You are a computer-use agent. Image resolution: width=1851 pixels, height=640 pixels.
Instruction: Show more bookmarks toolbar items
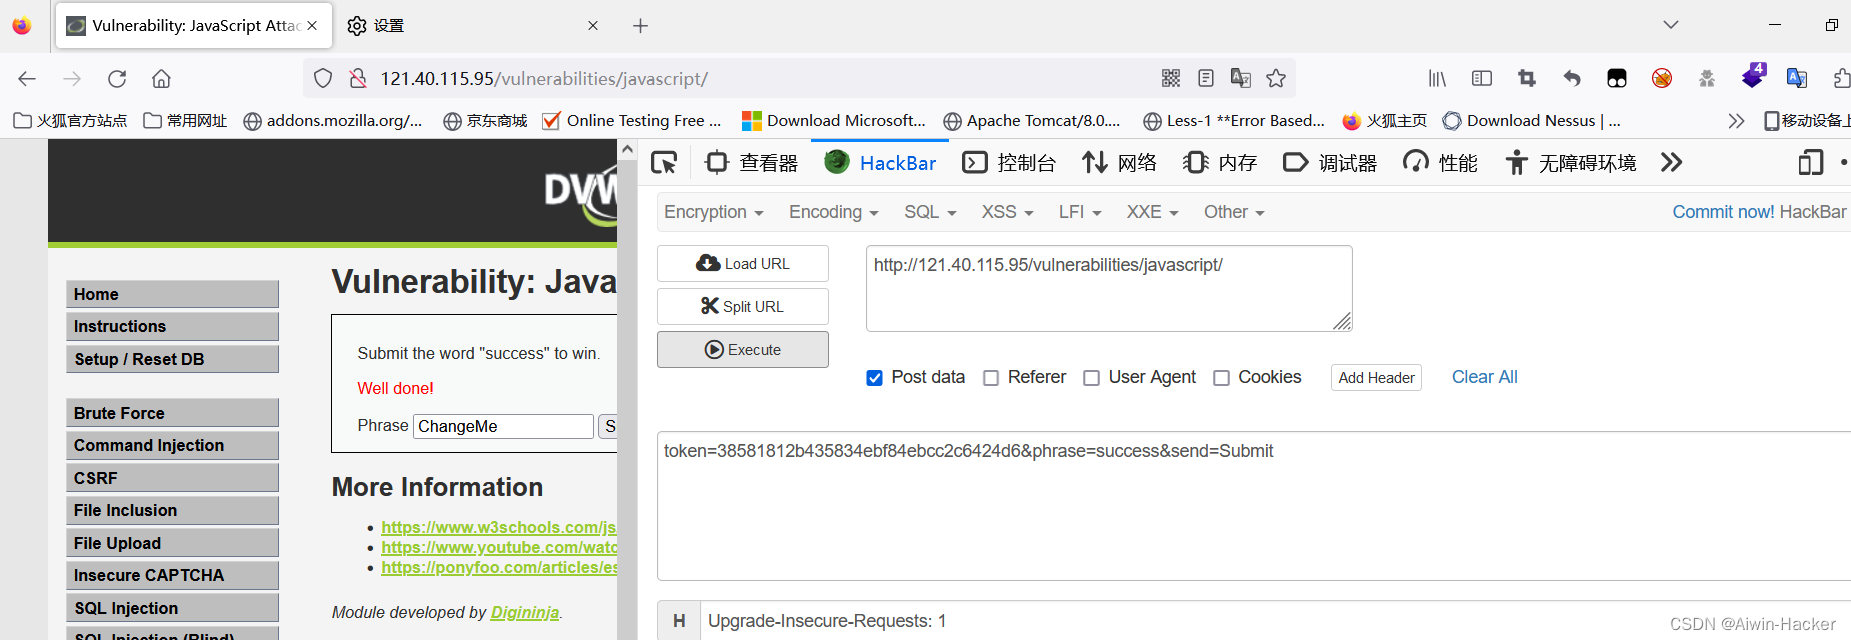[x=1736, y=121]
